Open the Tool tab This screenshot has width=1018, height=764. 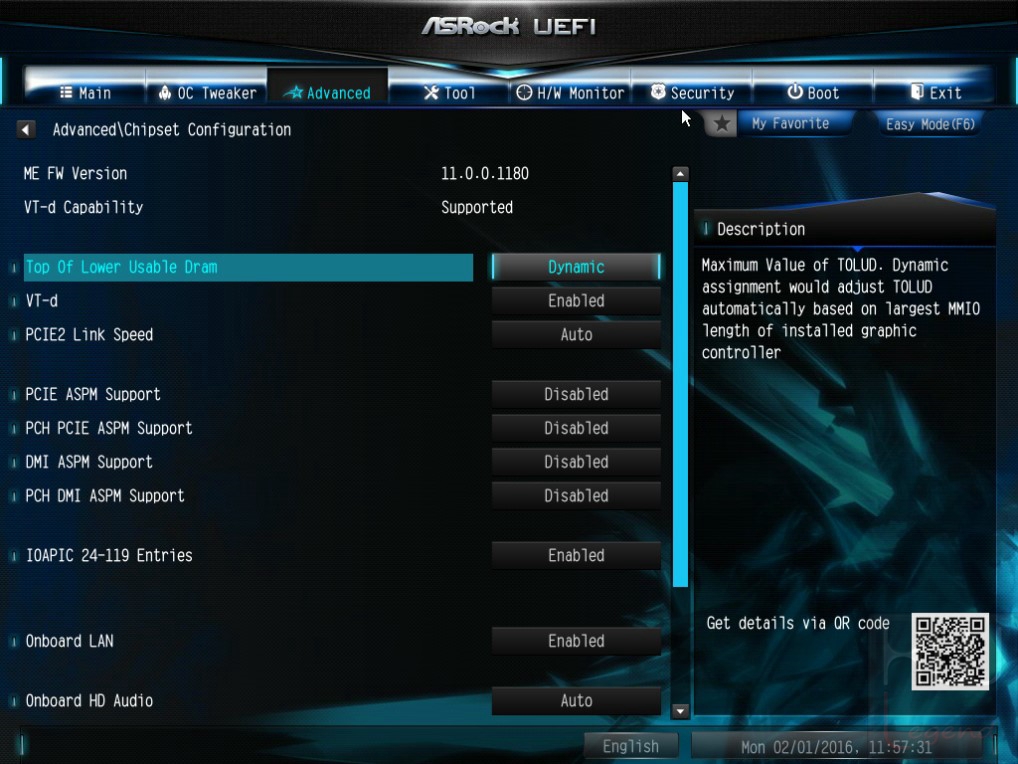point(449,93)
